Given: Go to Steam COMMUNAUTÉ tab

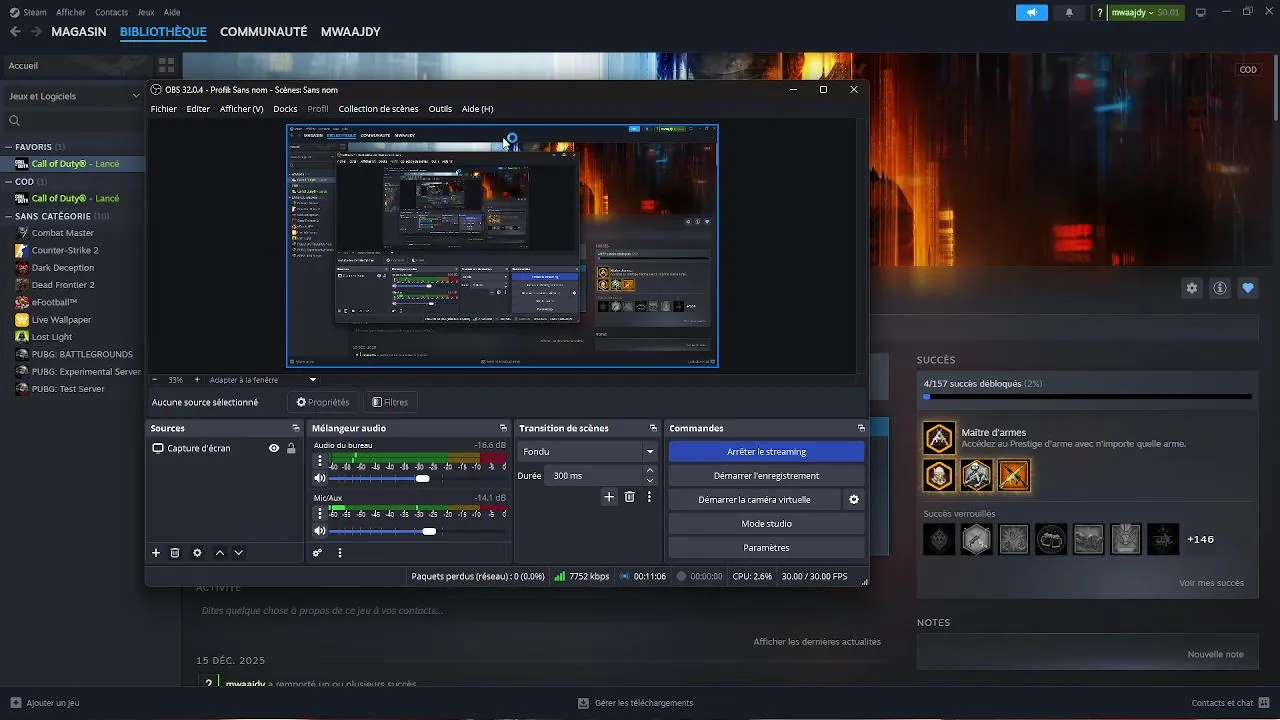Looking at the screenshot, I should click(263, 32).
